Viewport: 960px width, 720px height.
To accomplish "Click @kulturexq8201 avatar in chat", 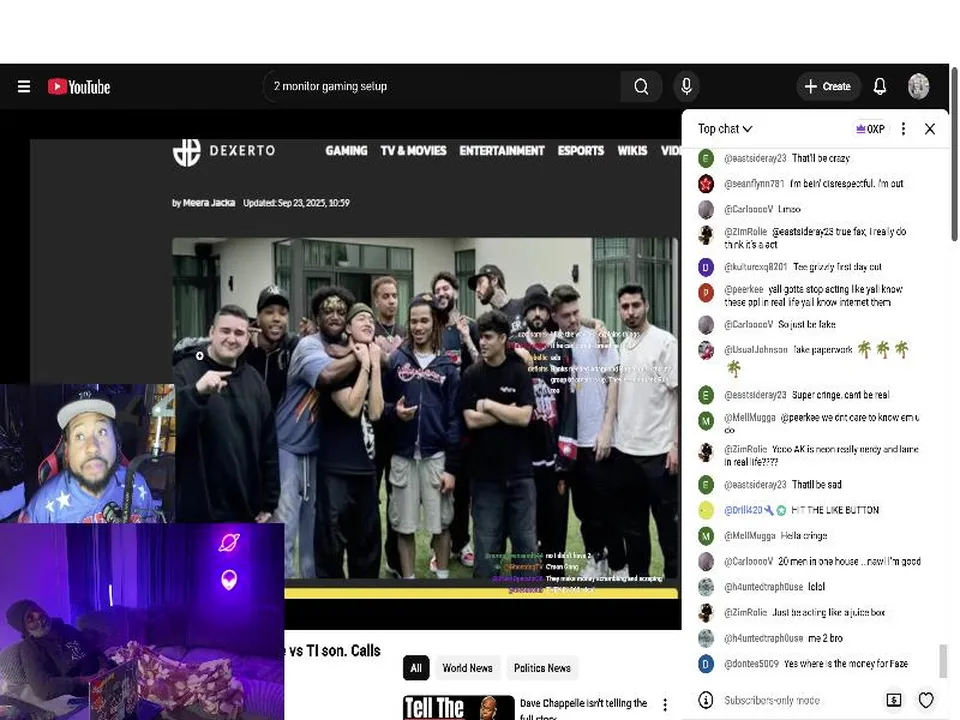I will click(706, 267).
